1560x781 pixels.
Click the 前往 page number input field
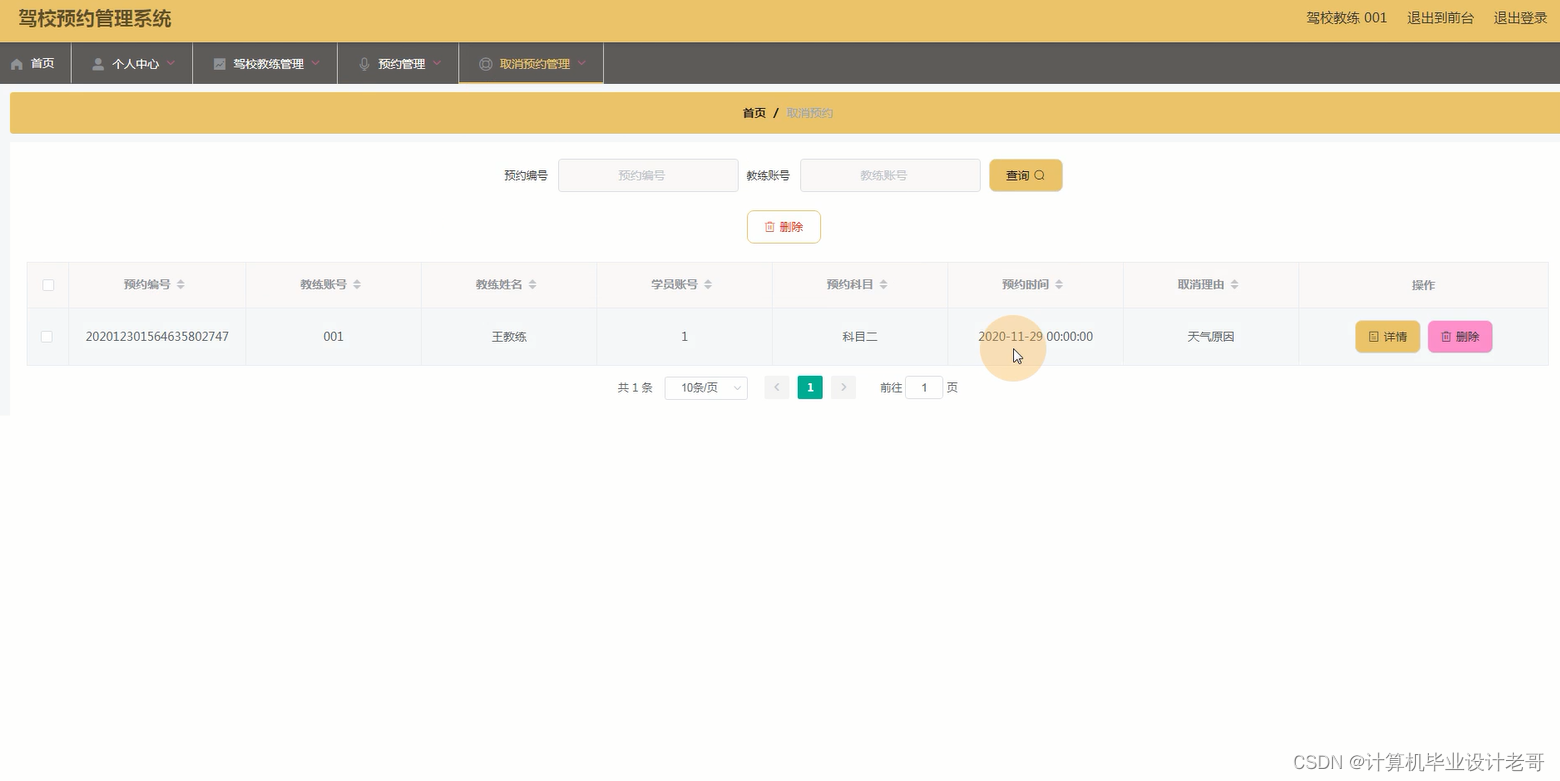point(923,387)
